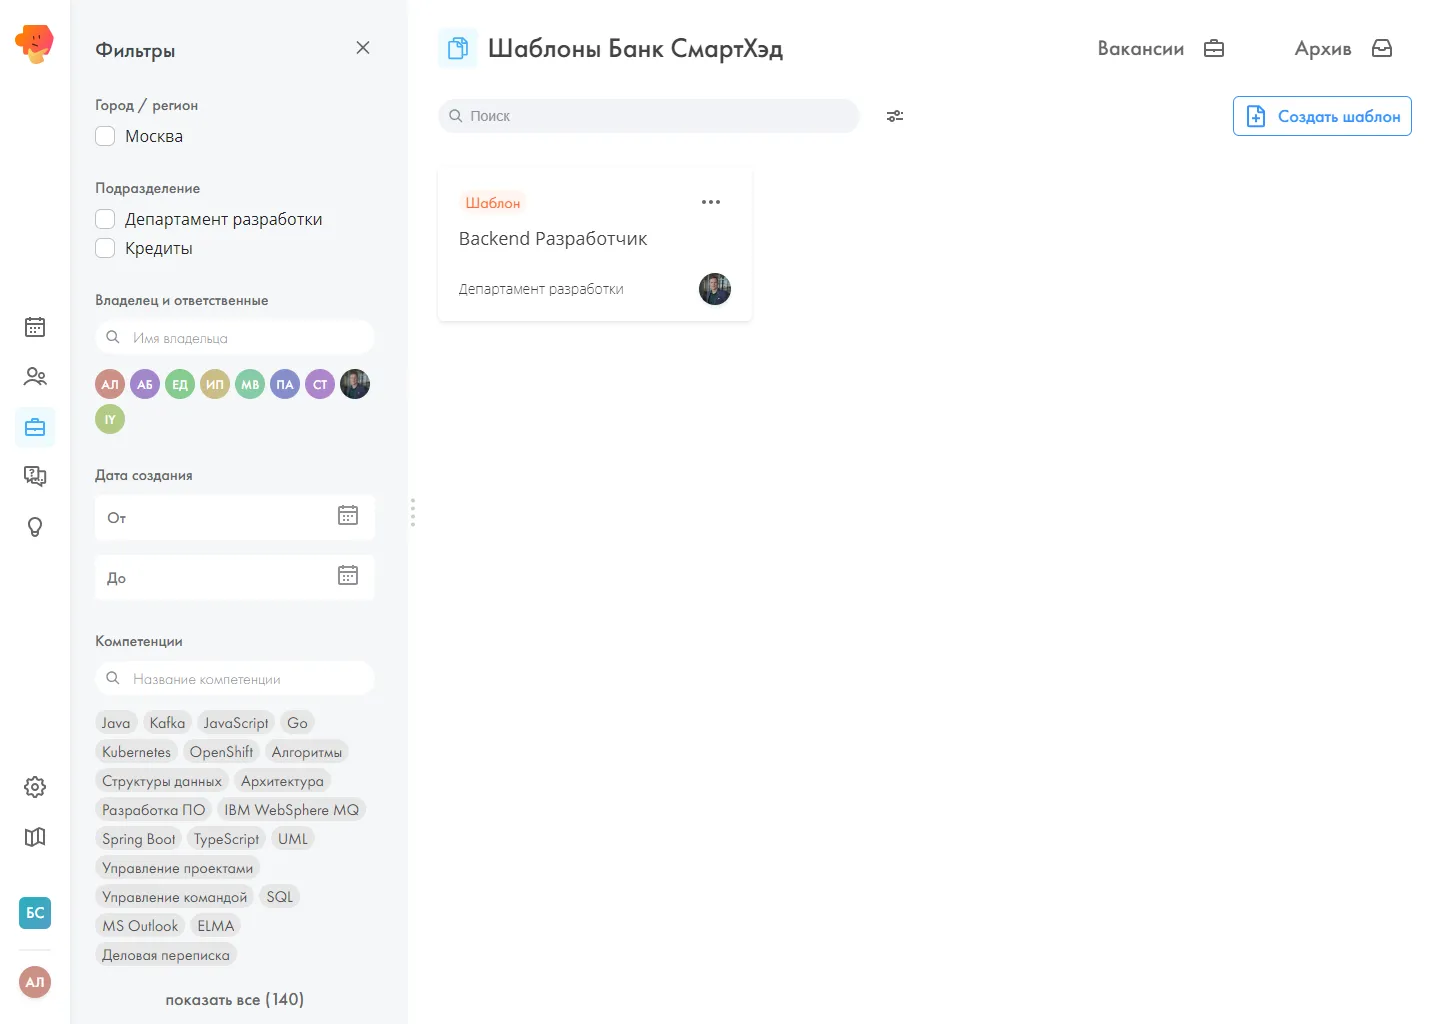This screenshot has height=1024, width=1440.
Task: Select the IBM WebSphere MQ tag
Action: pyautogui.click(x=291, y=810)
